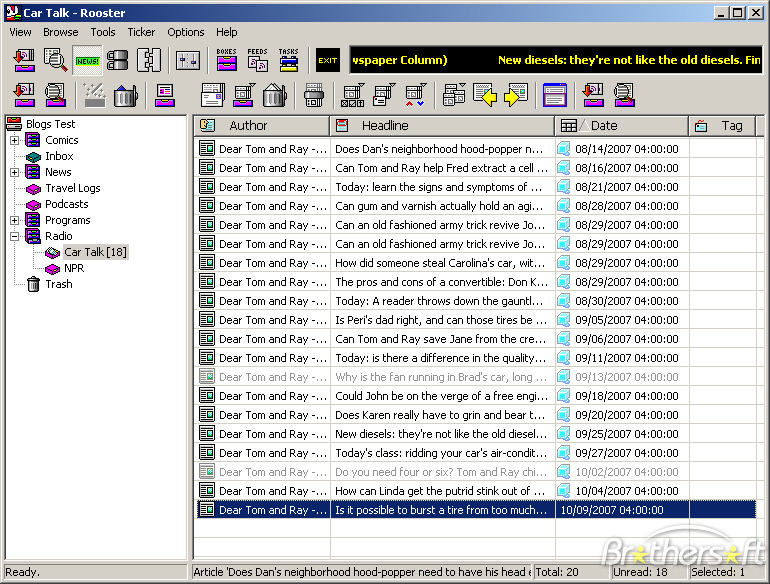Open the Browse menu
This screenshot has width=770, height=584.
[60, 32]
